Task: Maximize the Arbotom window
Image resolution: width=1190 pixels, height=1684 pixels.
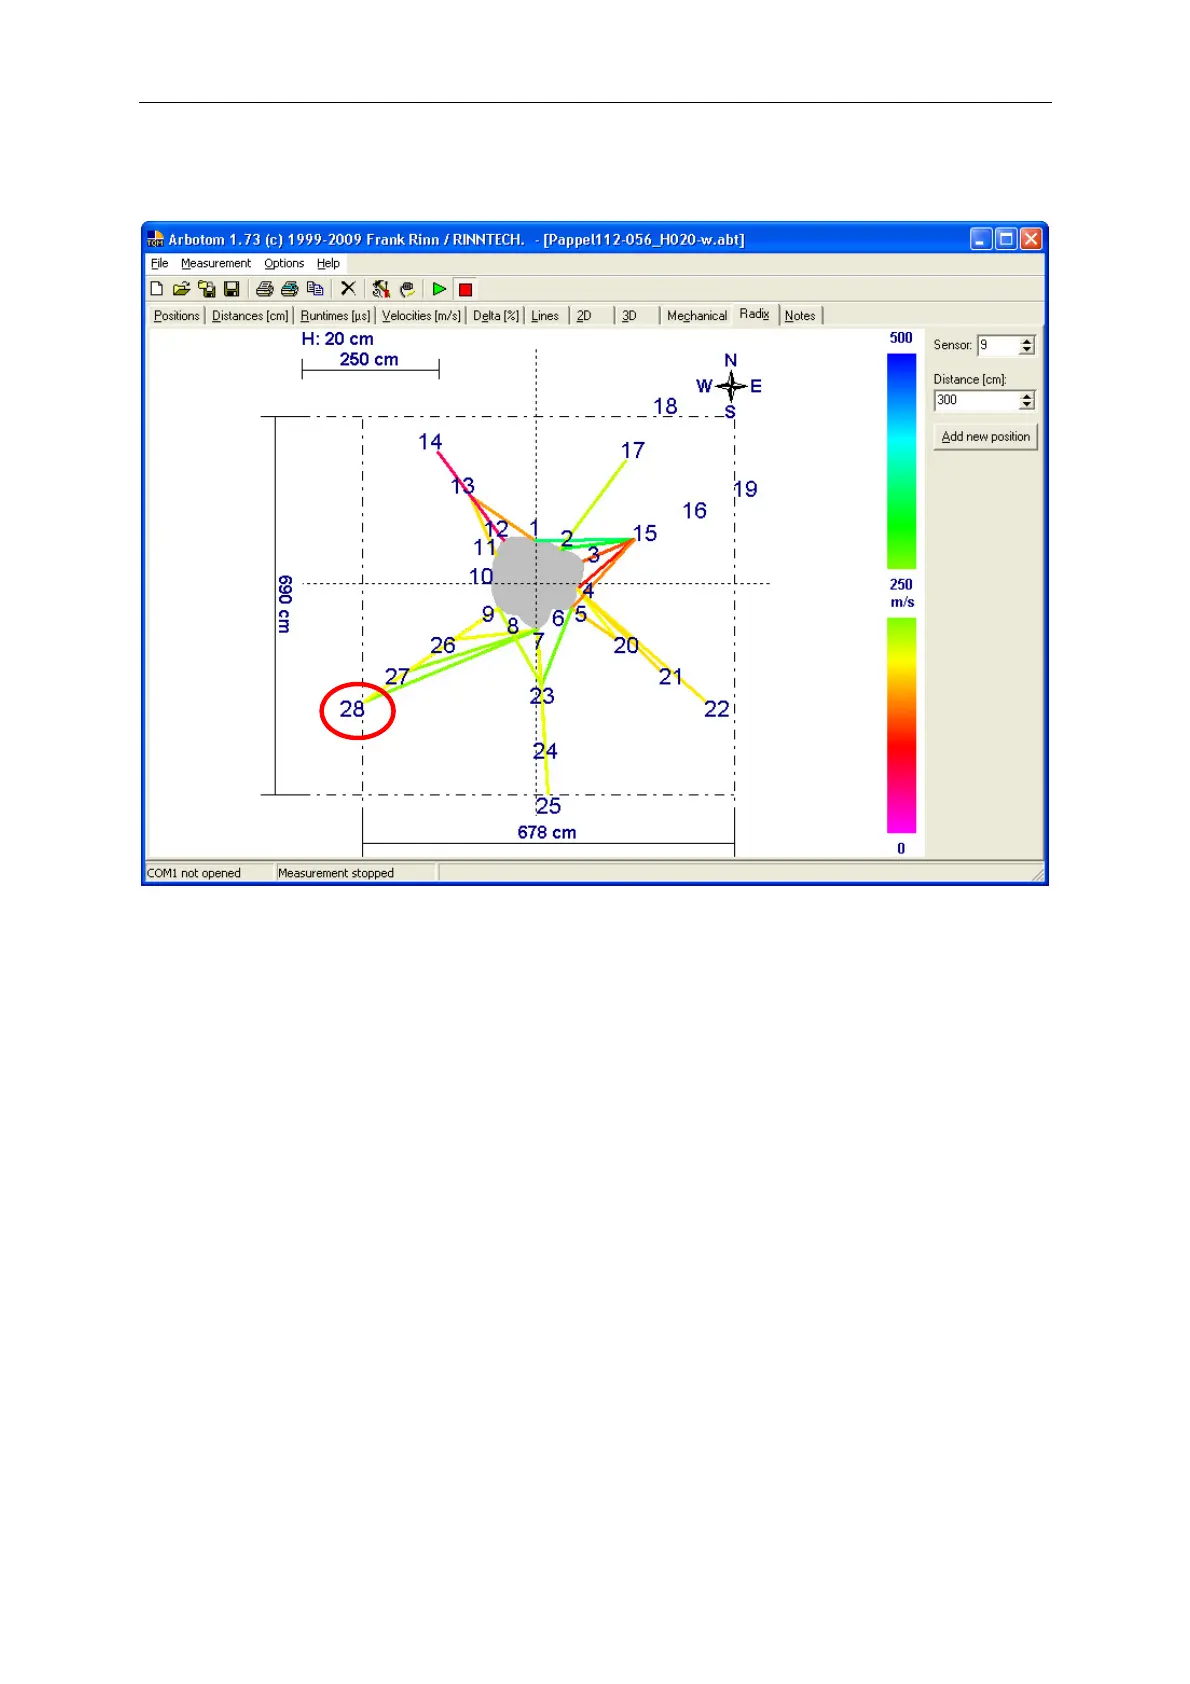Action: 1006,239
